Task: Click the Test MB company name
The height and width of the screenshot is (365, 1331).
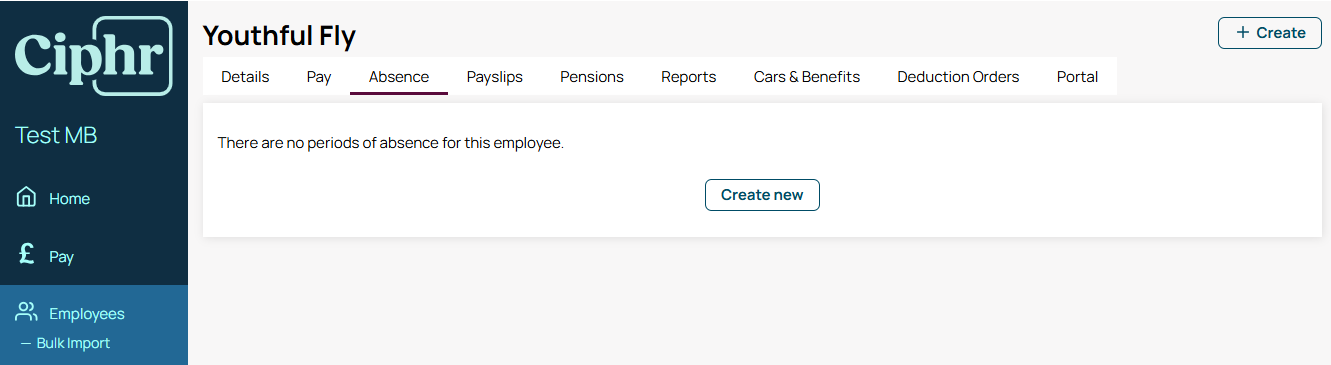Action: [56, 136]
